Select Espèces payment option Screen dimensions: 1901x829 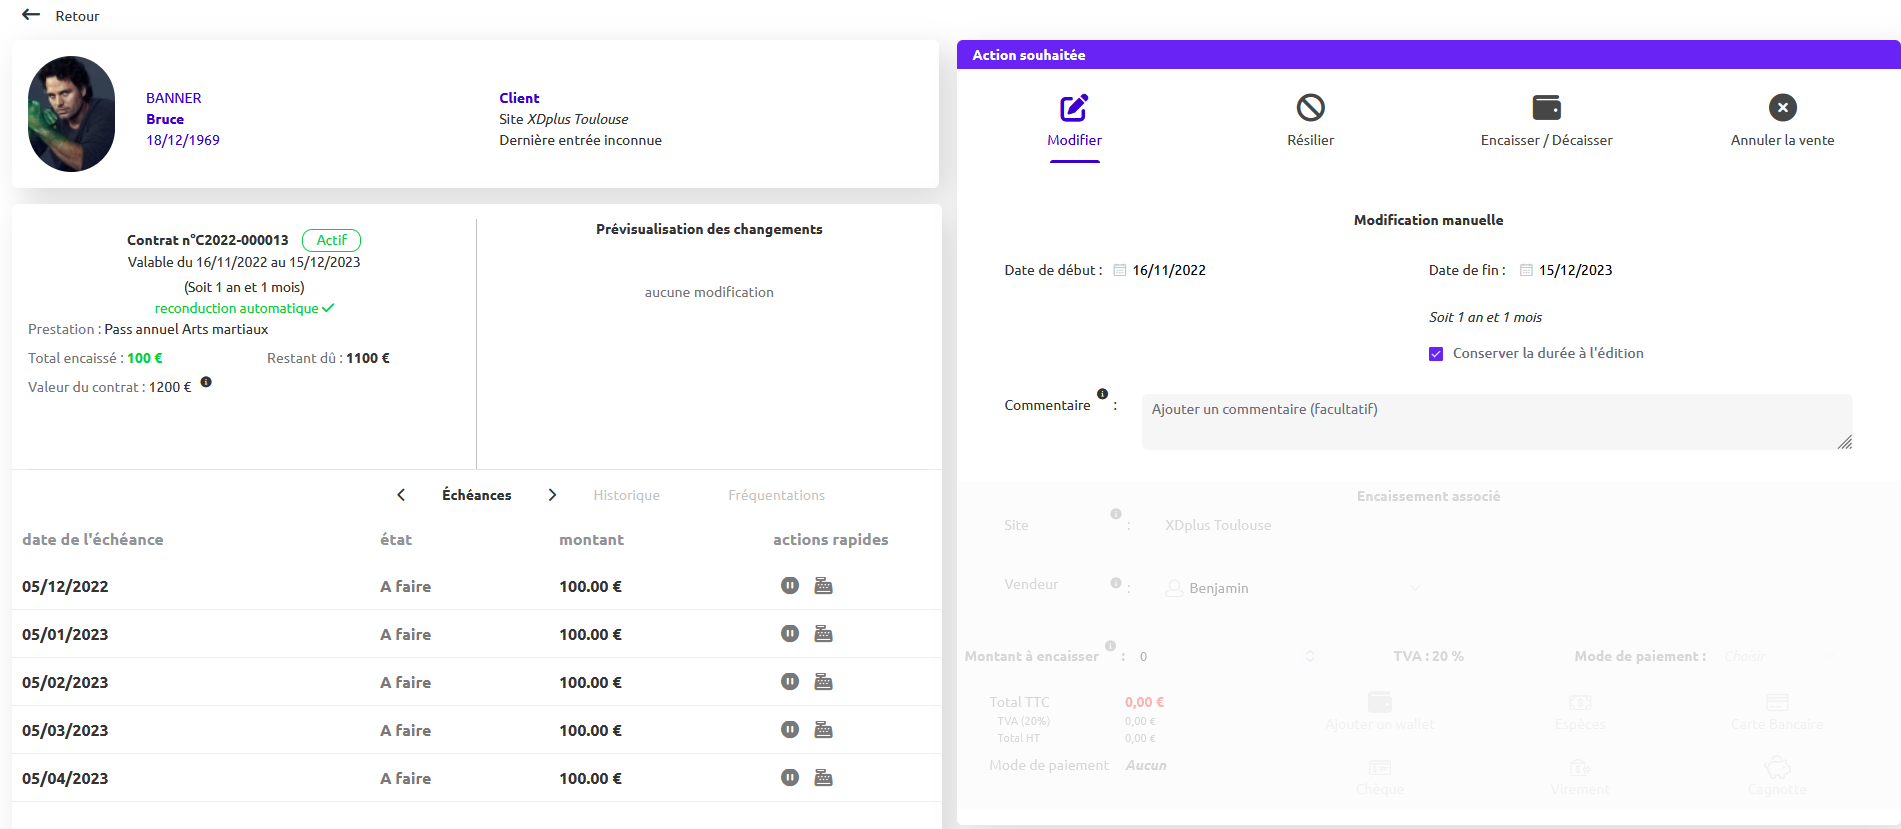pos(1579,711)
